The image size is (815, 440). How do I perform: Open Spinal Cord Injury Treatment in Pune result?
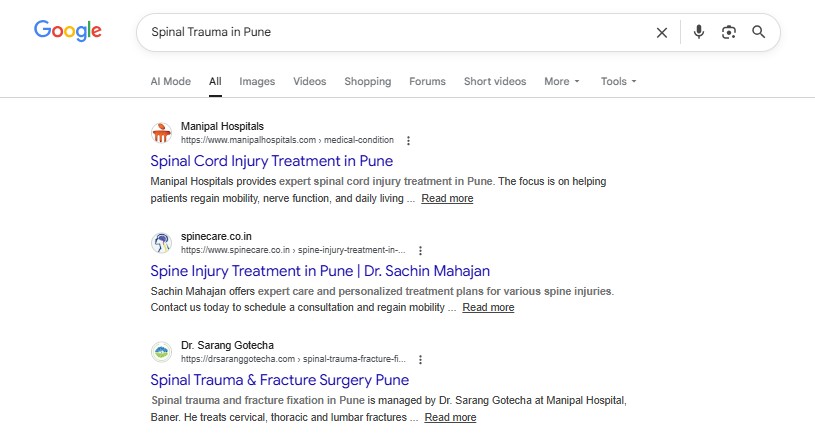pos(271,161)
